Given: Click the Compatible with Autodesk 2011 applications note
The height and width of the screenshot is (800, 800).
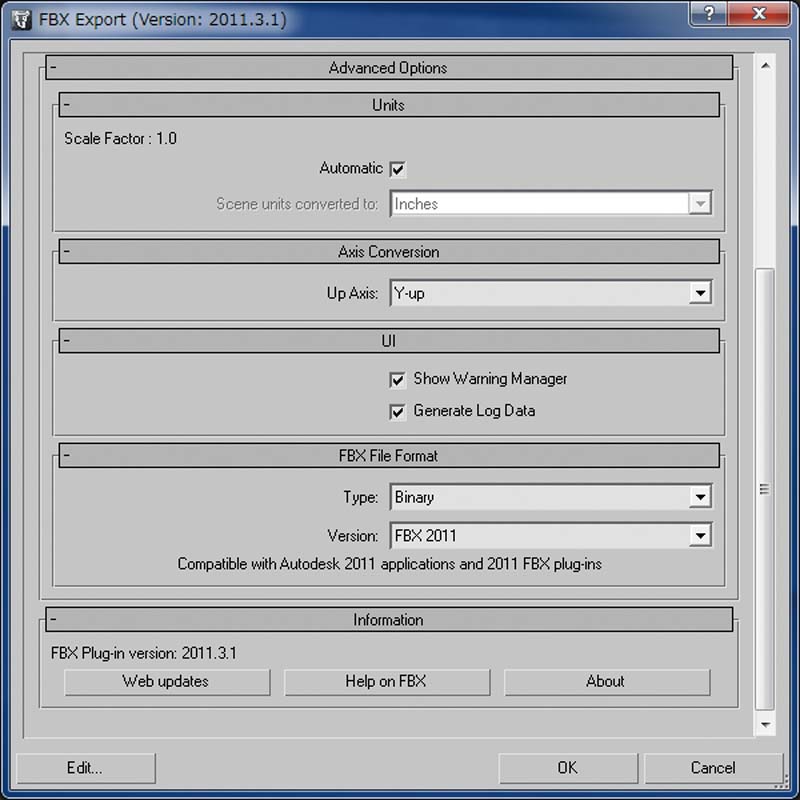Looking at the screenshot, I should [390, 564].
